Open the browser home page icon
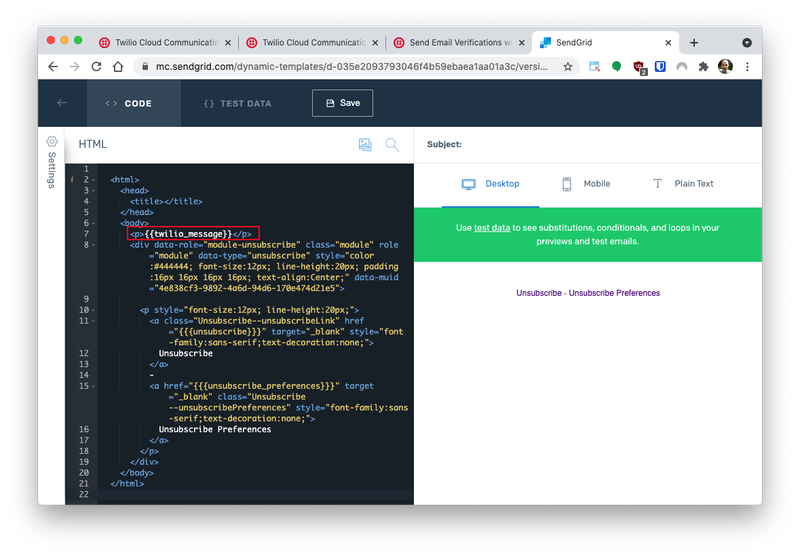Image resolution: width=800 pixels, height=555 pixels. [118, 67]
